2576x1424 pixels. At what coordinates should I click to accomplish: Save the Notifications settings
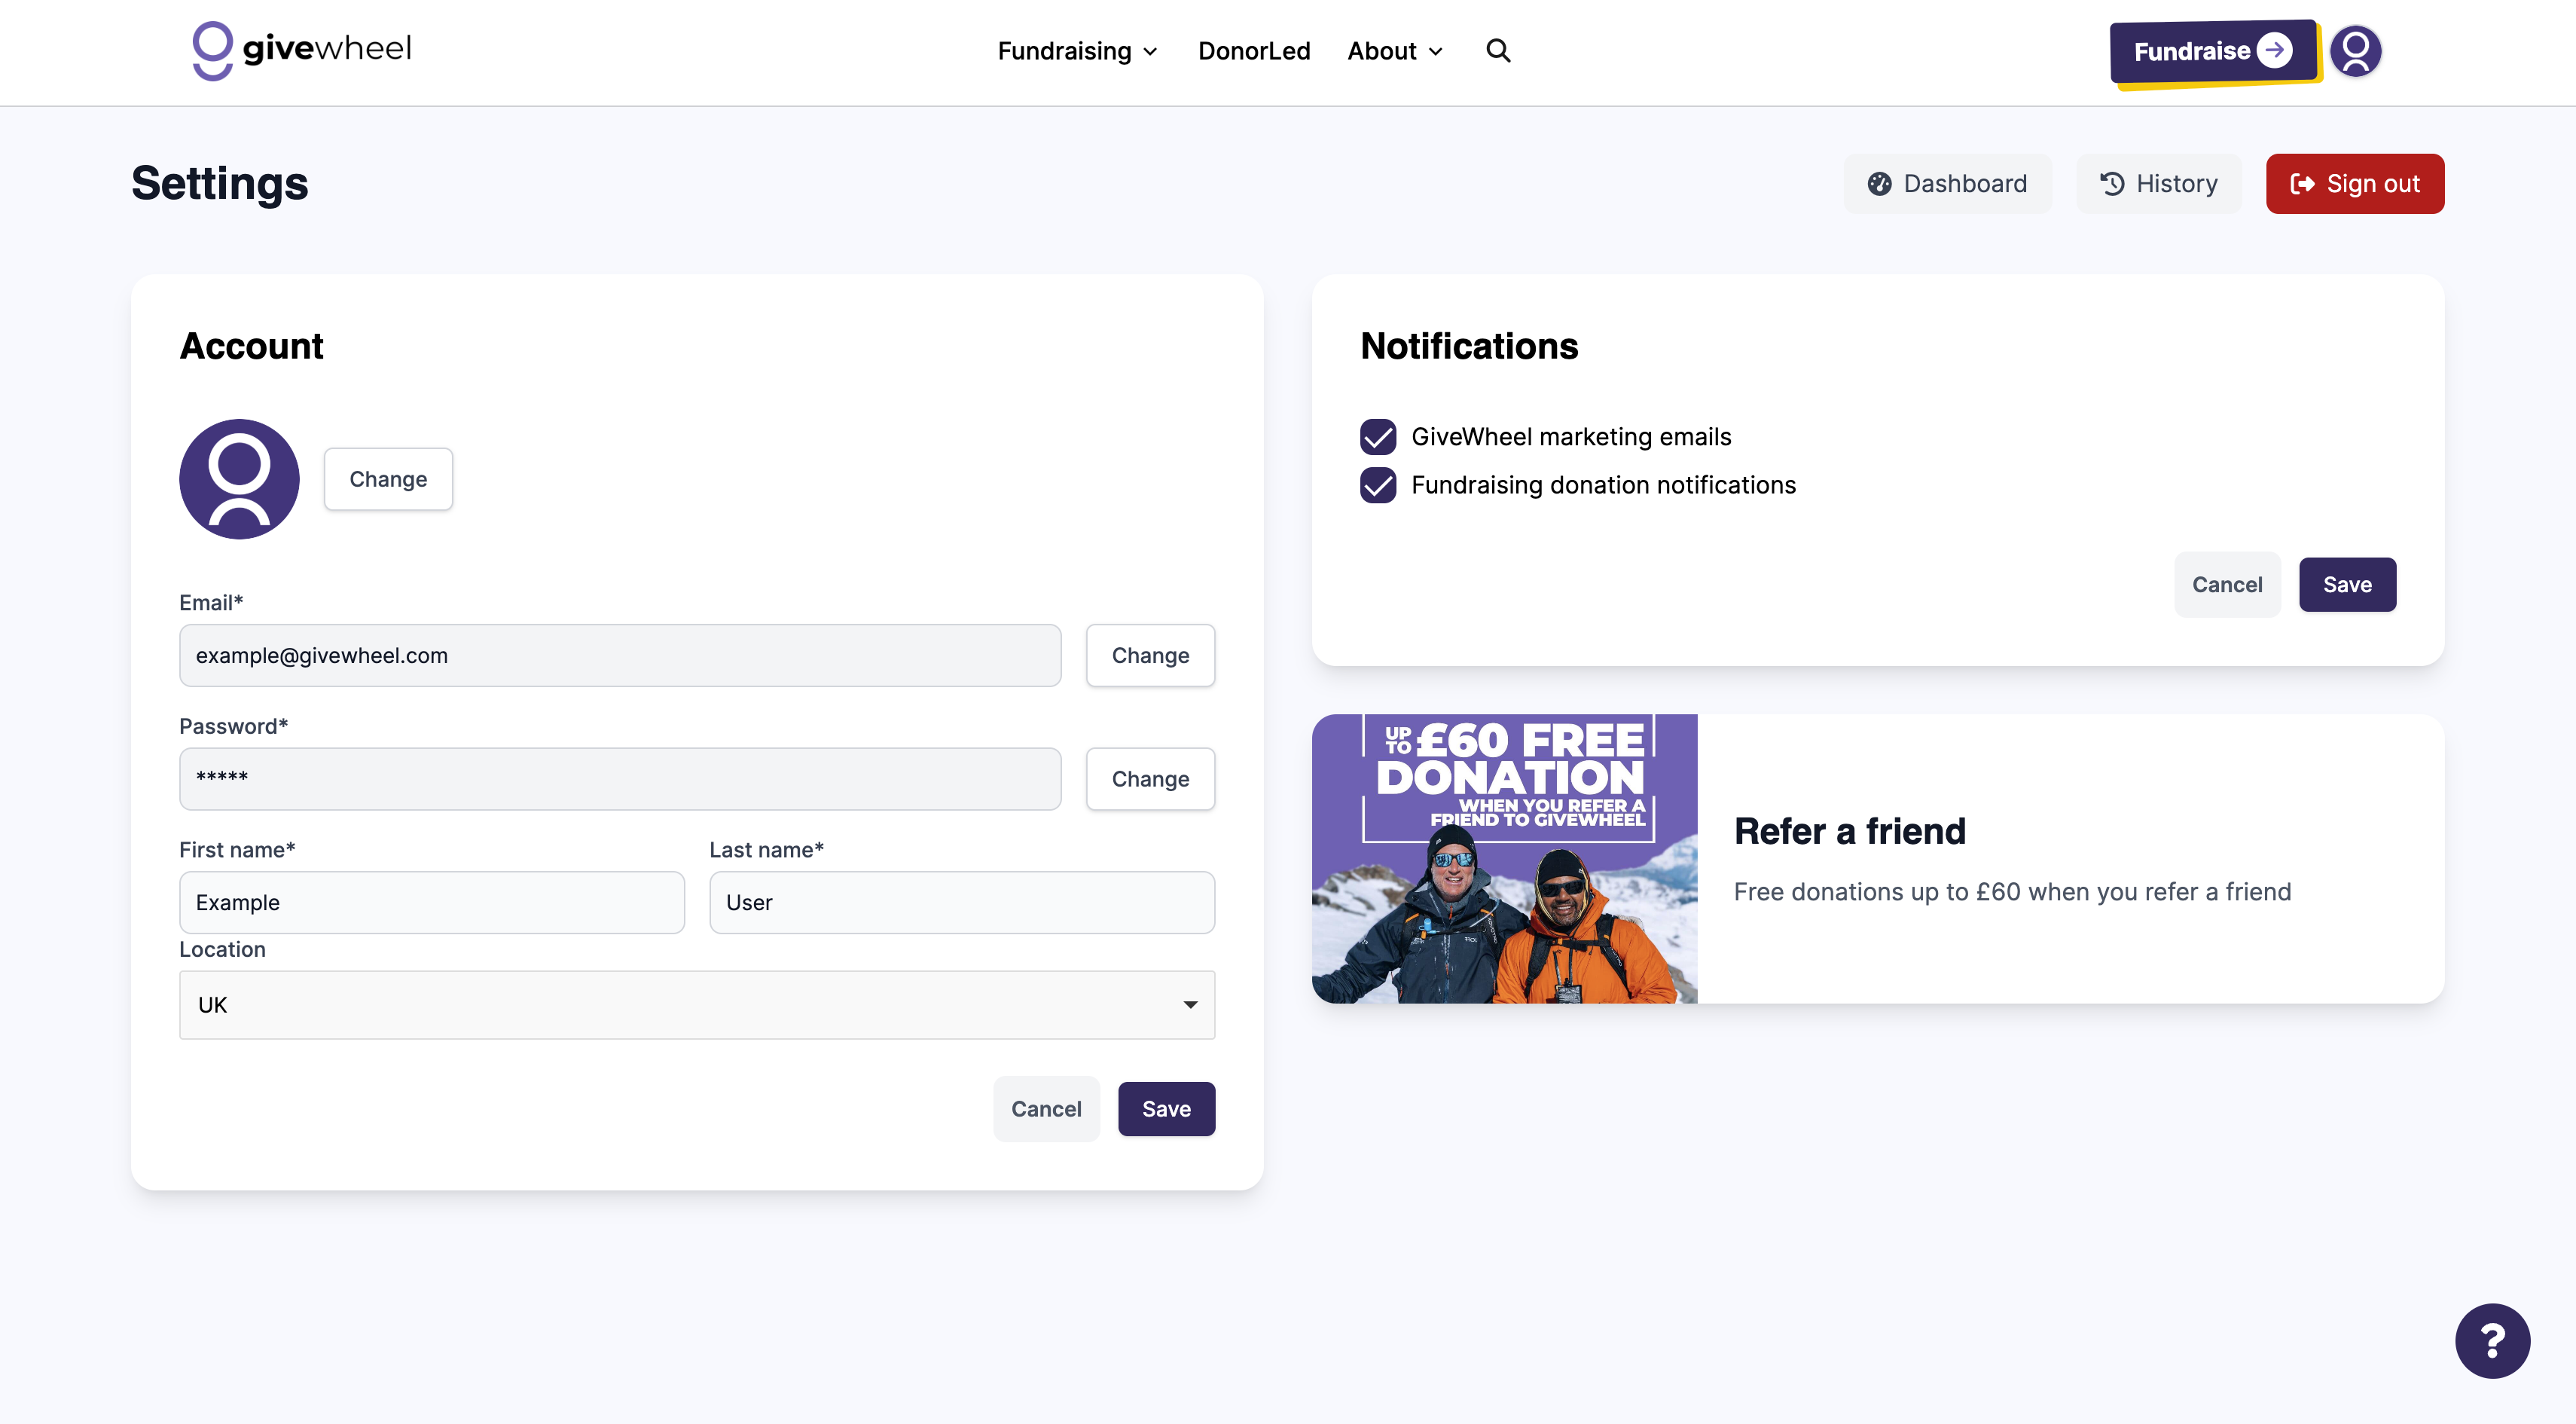(2346, 585)
